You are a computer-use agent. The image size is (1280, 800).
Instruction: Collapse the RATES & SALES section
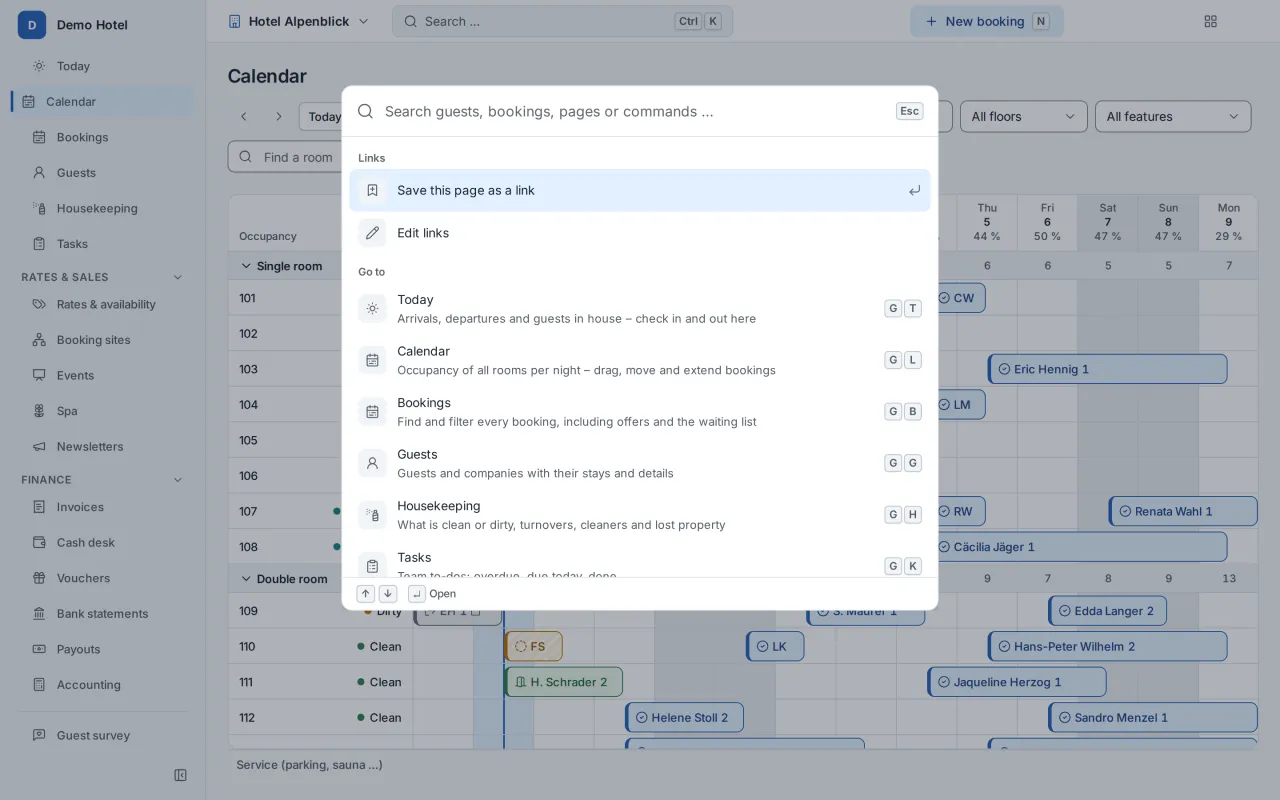(178, 277)
